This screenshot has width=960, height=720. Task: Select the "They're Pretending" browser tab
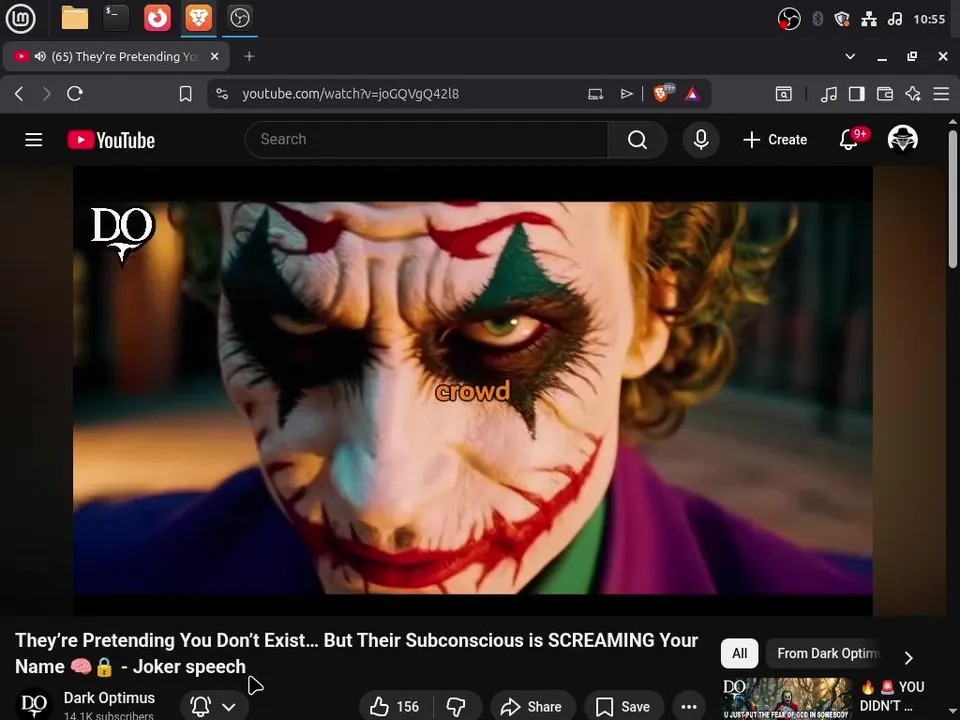(116, 56)
